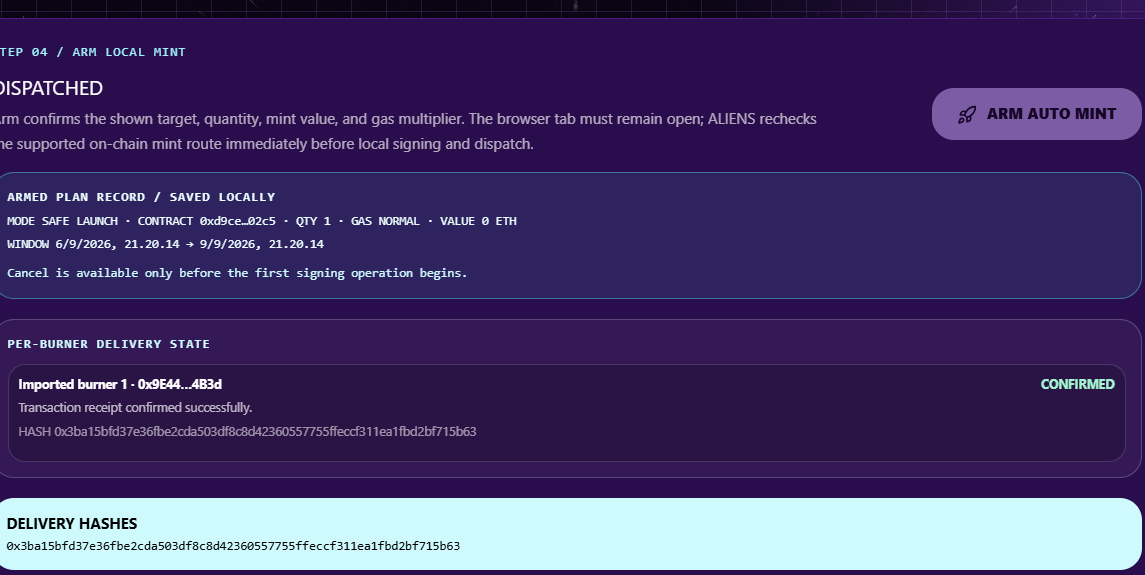The image size is (1145, 575).
Task: Click the rocket icon in ARM AUTO MINT
Action: click(x=967, y=115)
